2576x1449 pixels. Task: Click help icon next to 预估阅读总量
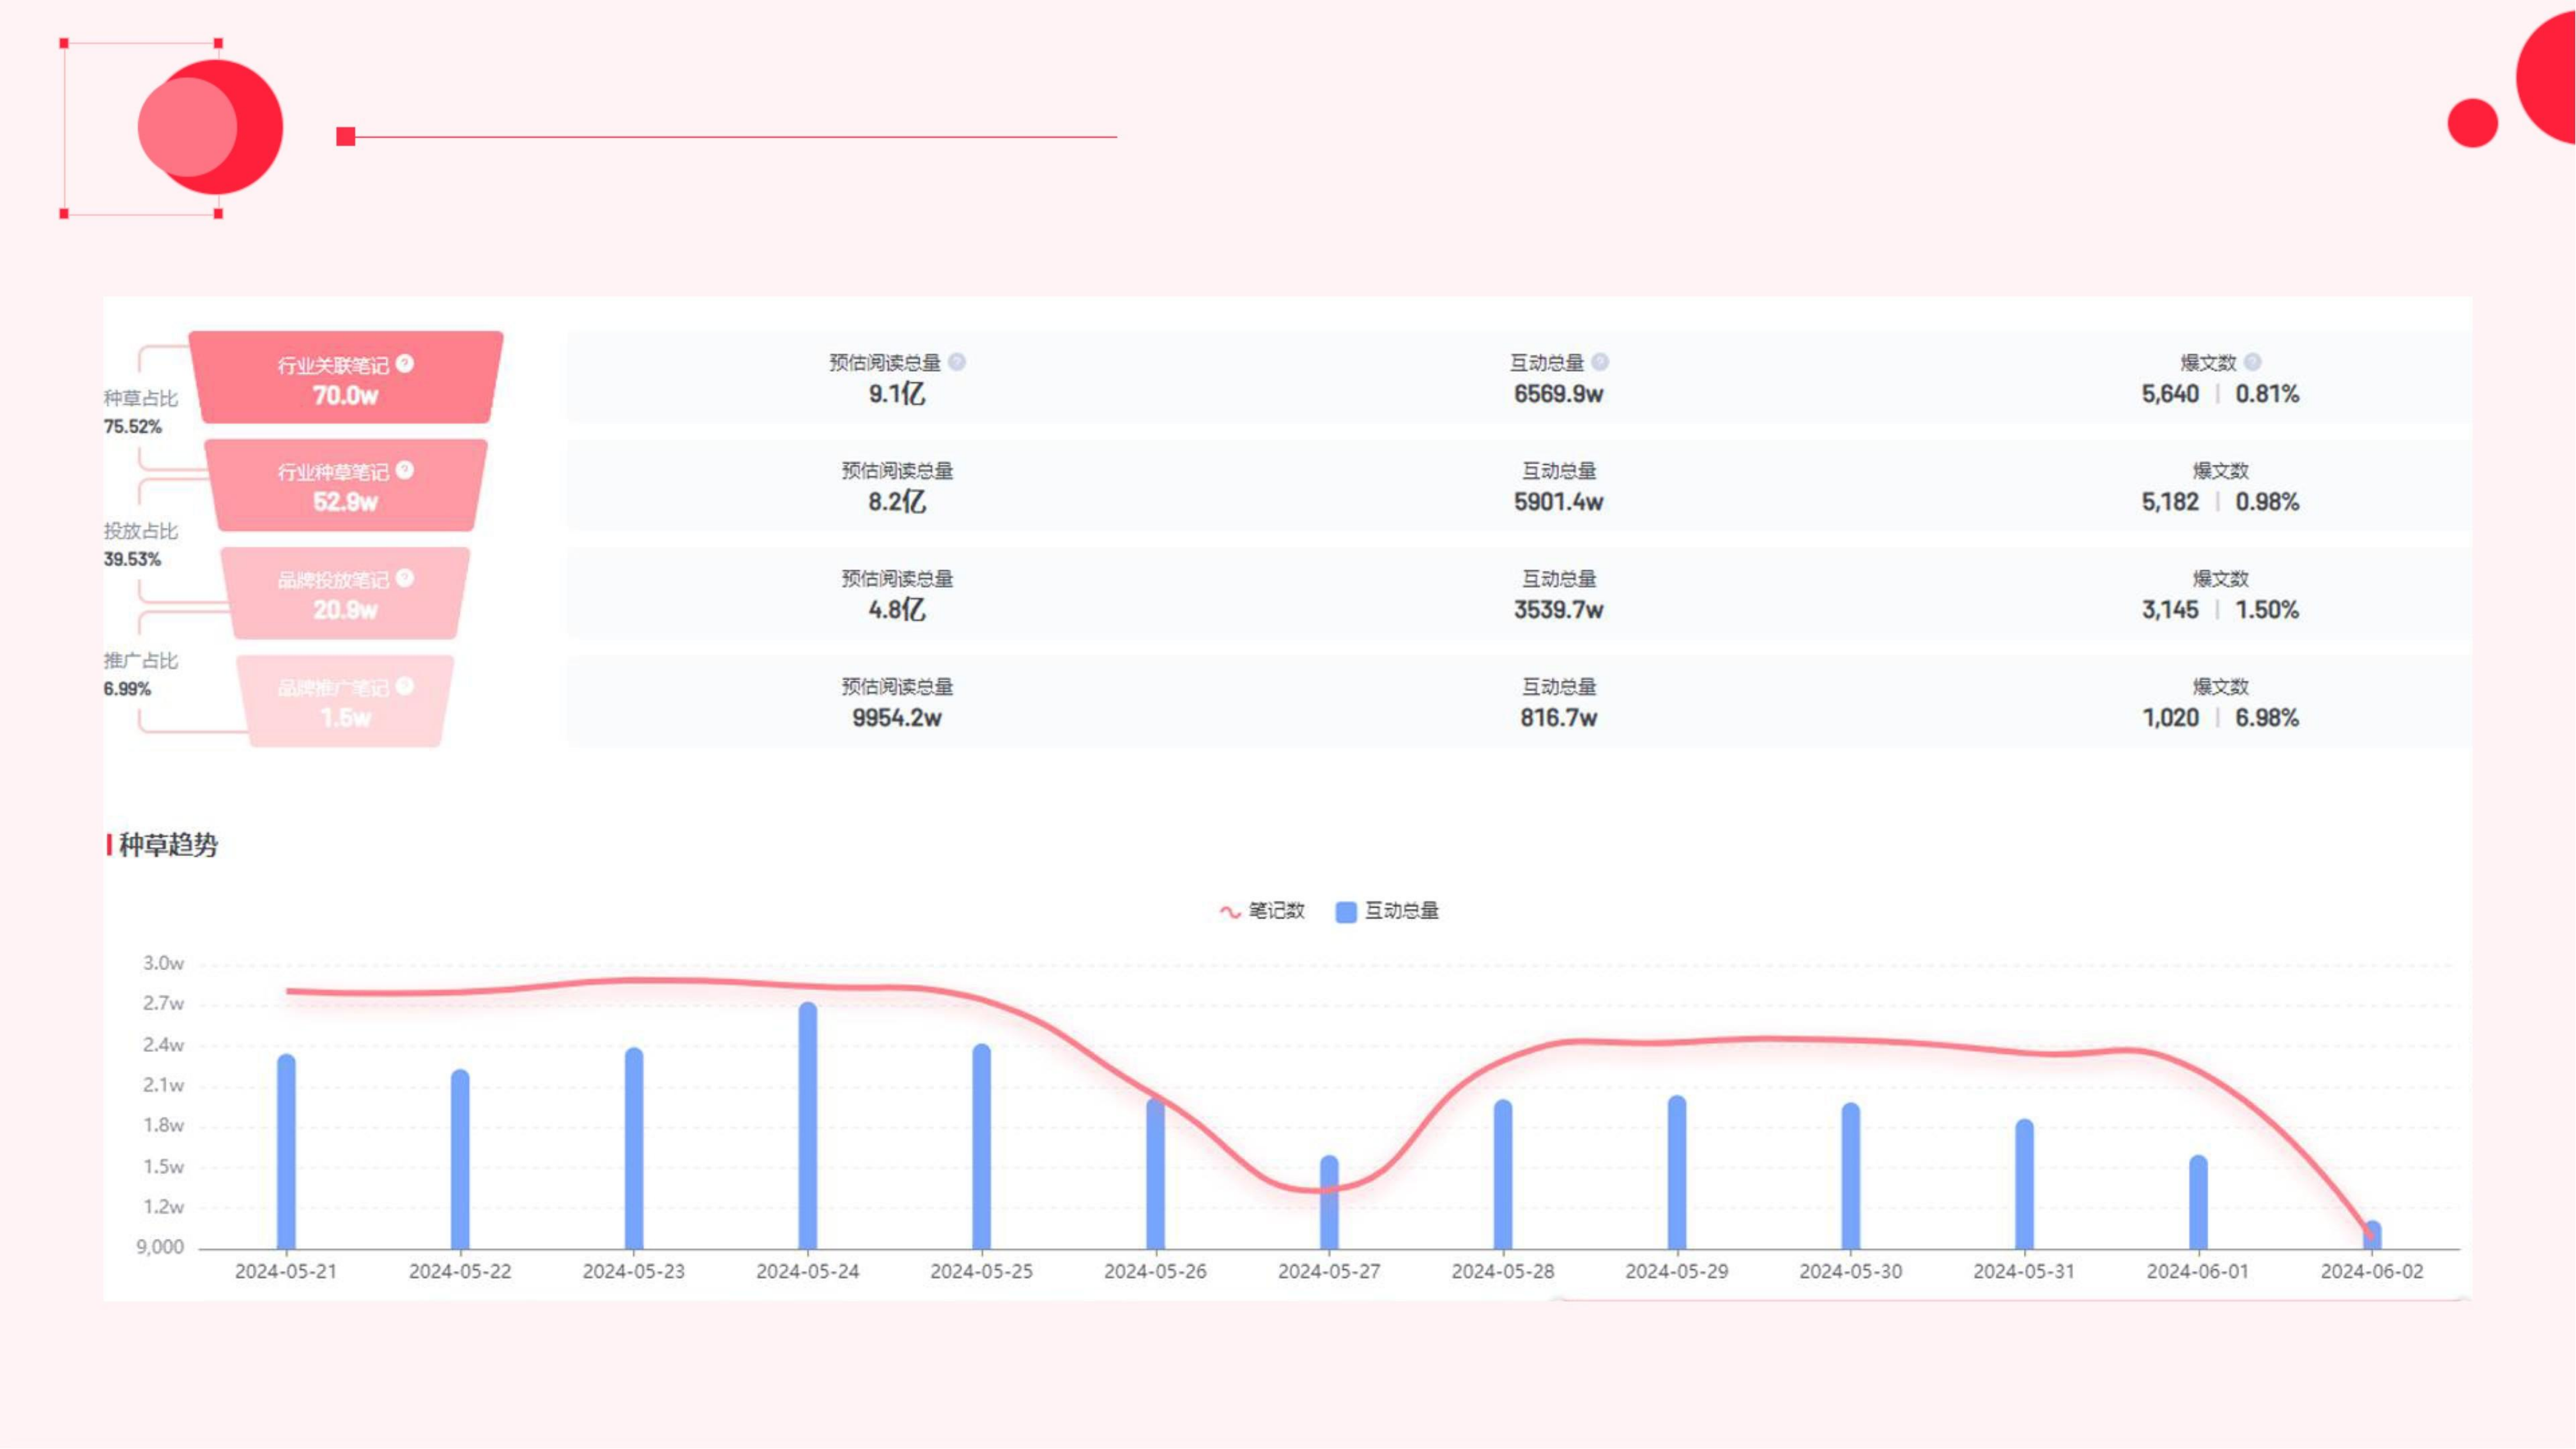(x=957, y=362)
